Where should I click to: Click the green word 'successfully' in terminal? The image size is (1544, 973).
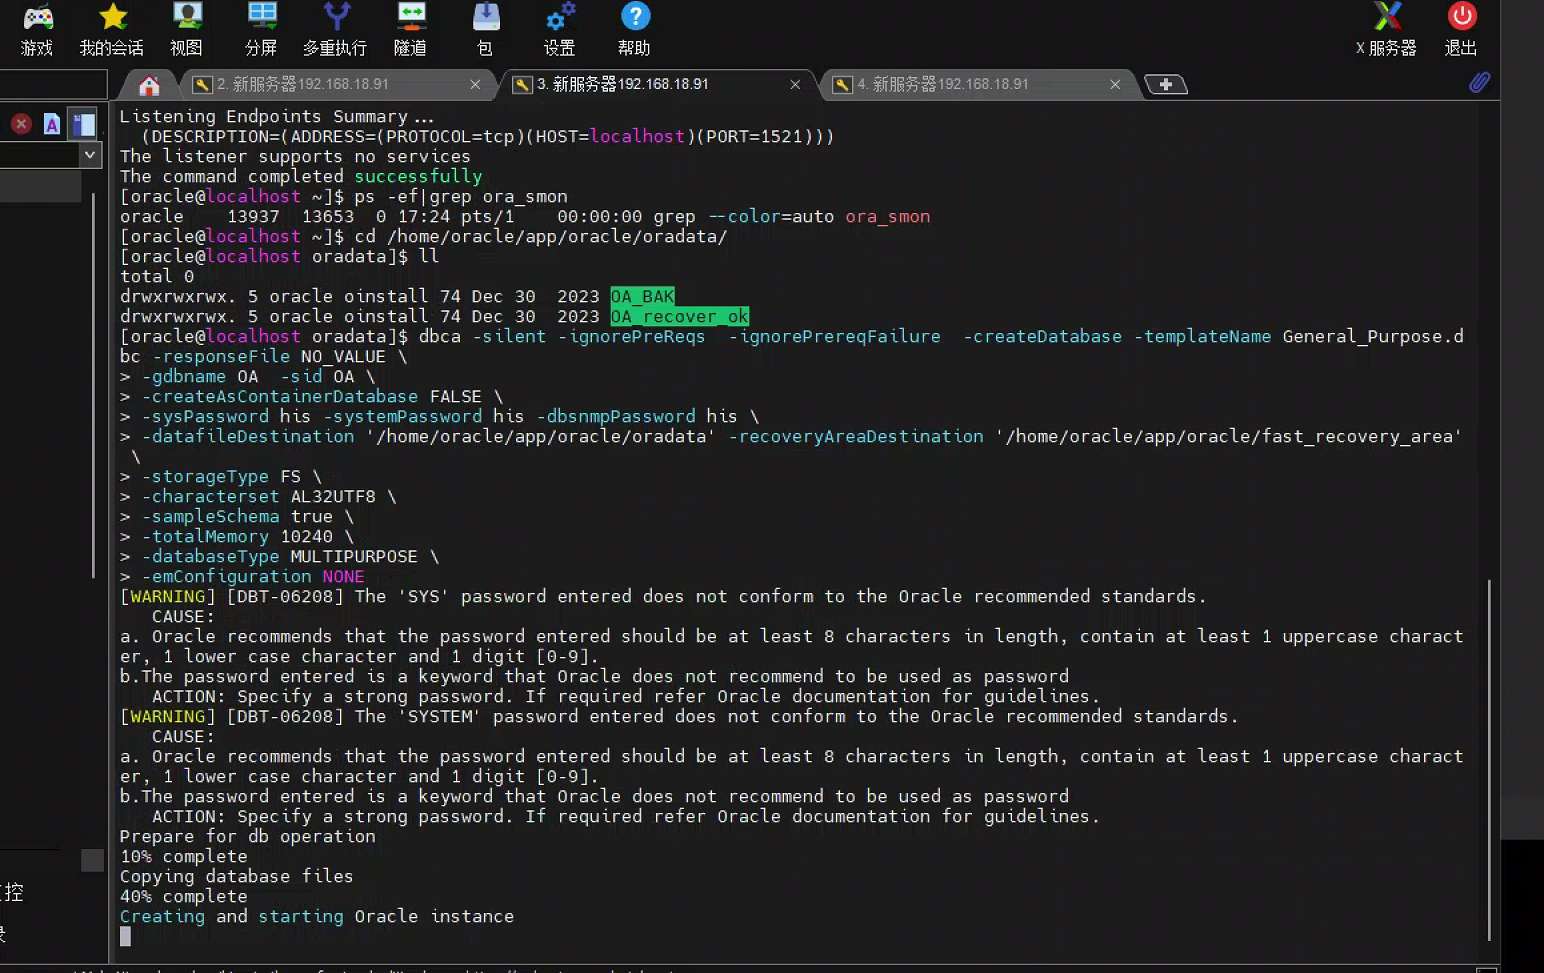pyautogui.click(x=418, y=177)
